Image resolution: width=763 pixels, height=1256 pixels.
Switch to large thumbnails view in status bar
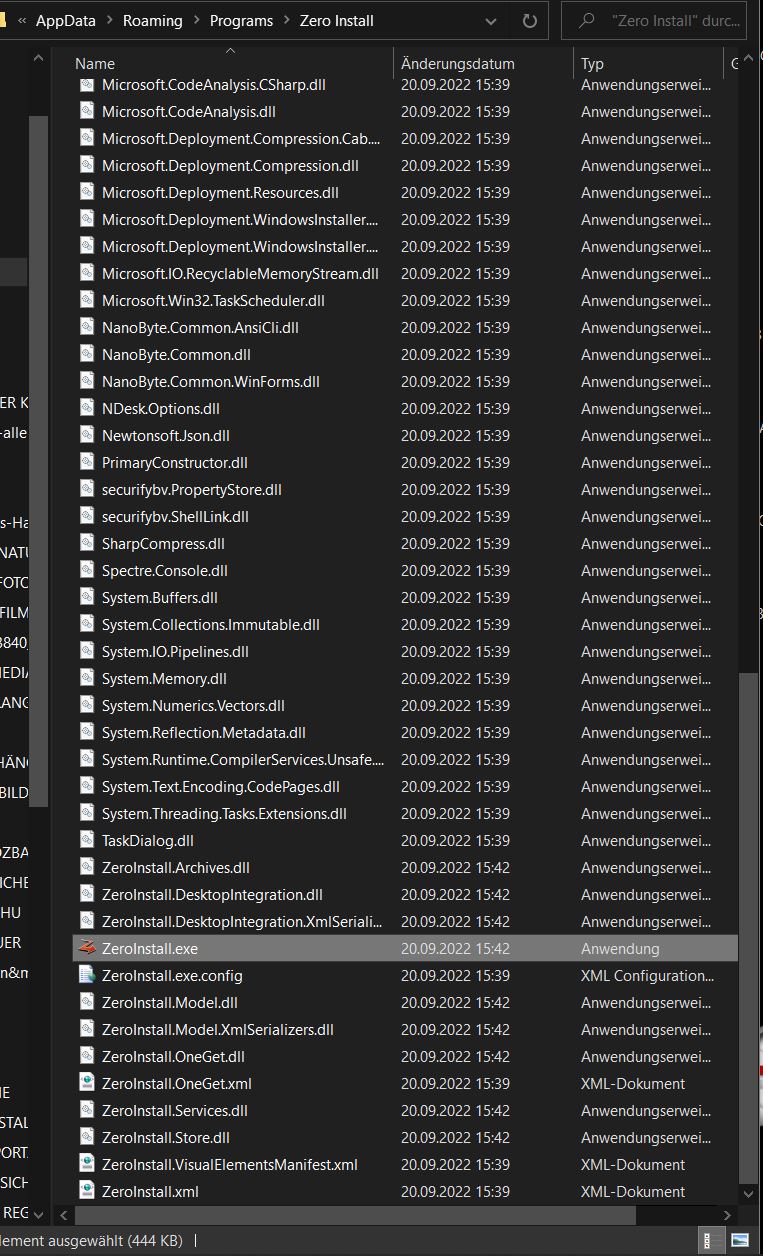pyautogui.click(x=740, y=1241)
